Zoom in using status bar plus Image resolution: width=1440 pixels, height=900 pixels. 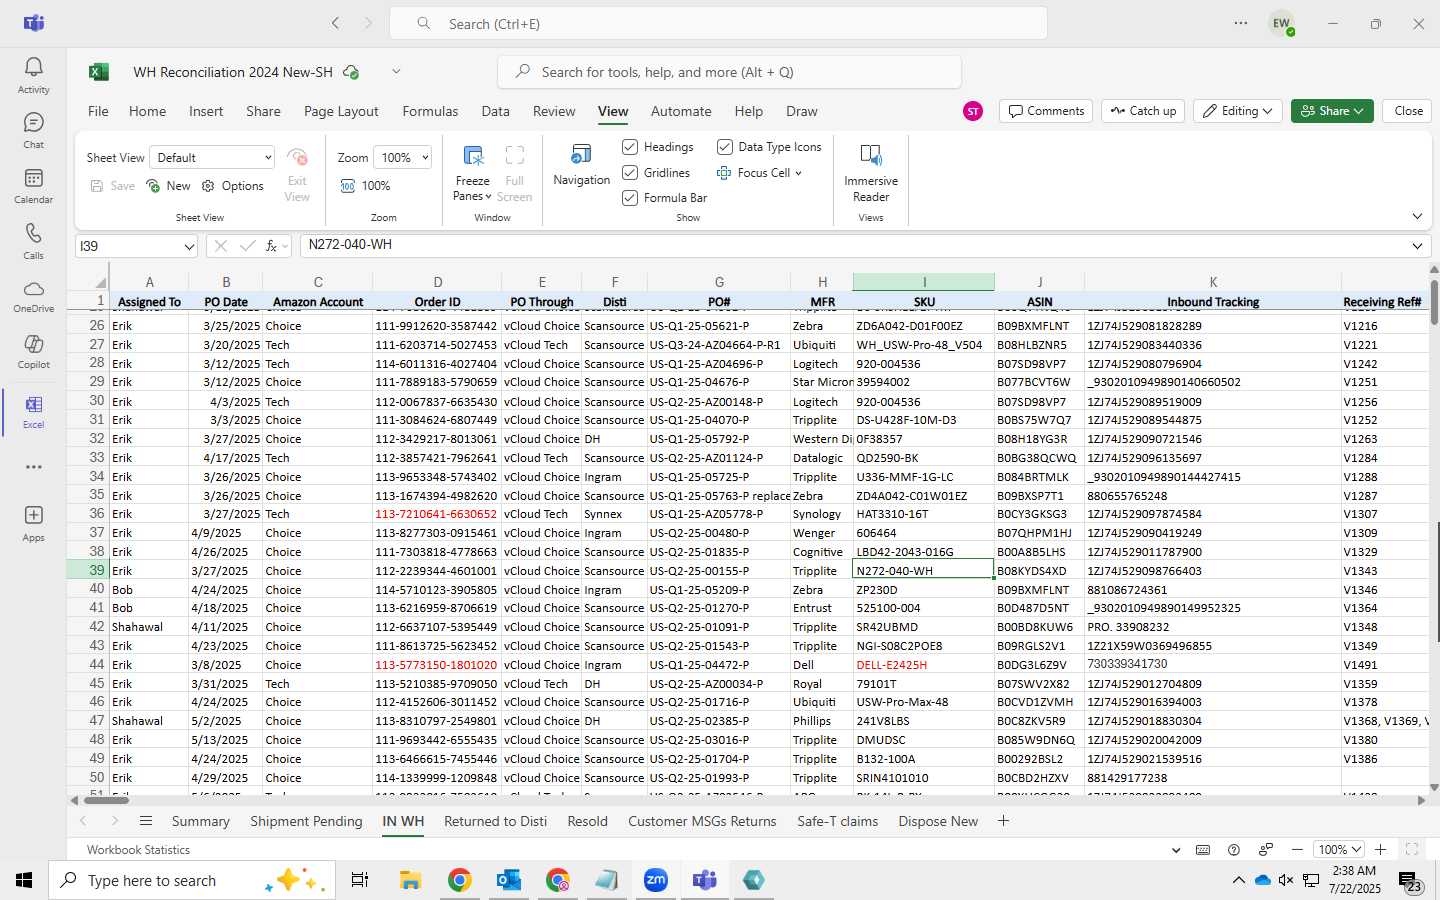point(1381,849)
